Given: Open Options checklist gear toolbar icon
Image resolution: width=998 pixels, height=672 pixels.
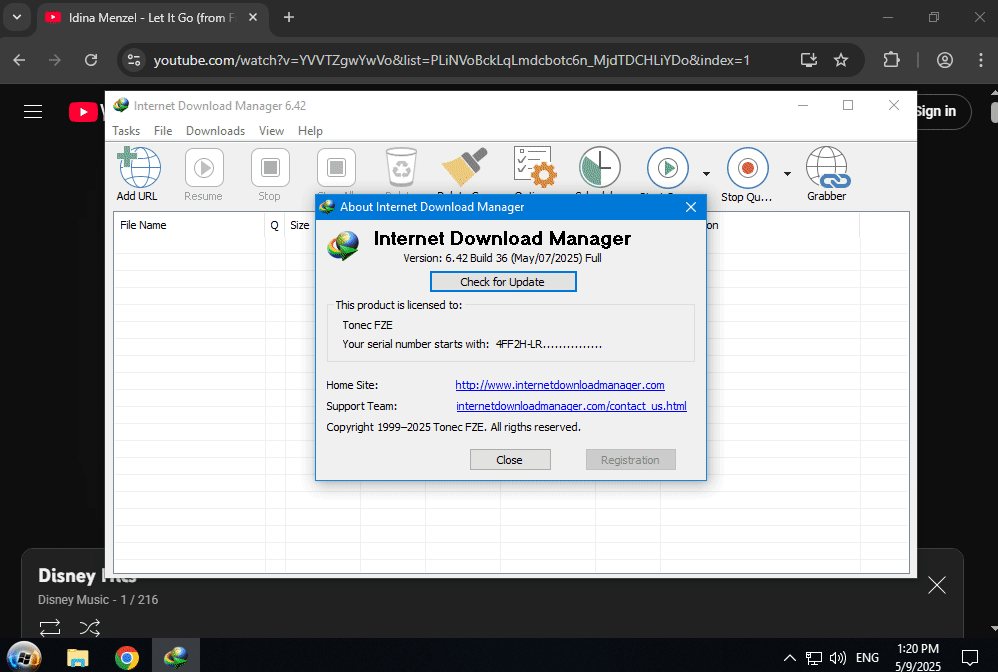Looking at the screenshot, I should tap(535, 168).
